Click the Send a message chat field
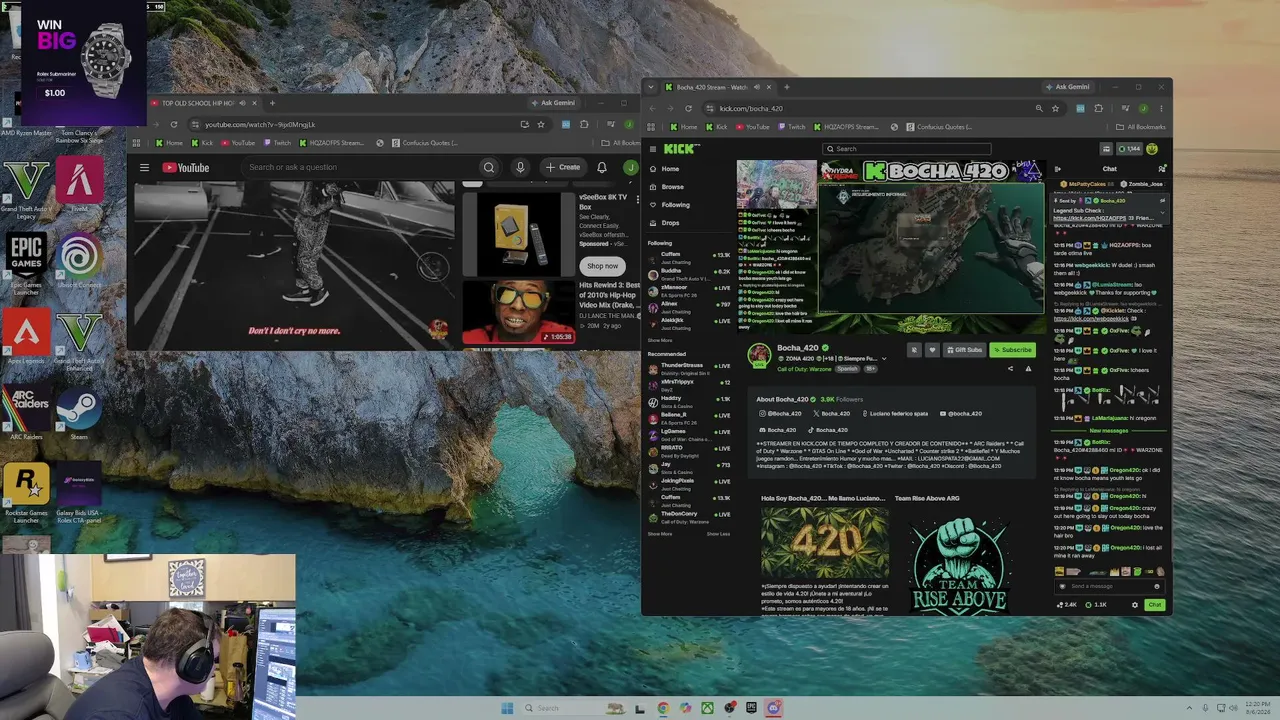The width and height of the screenshot is (1280, 720). pyautogui.click(x=1110, y=587)
